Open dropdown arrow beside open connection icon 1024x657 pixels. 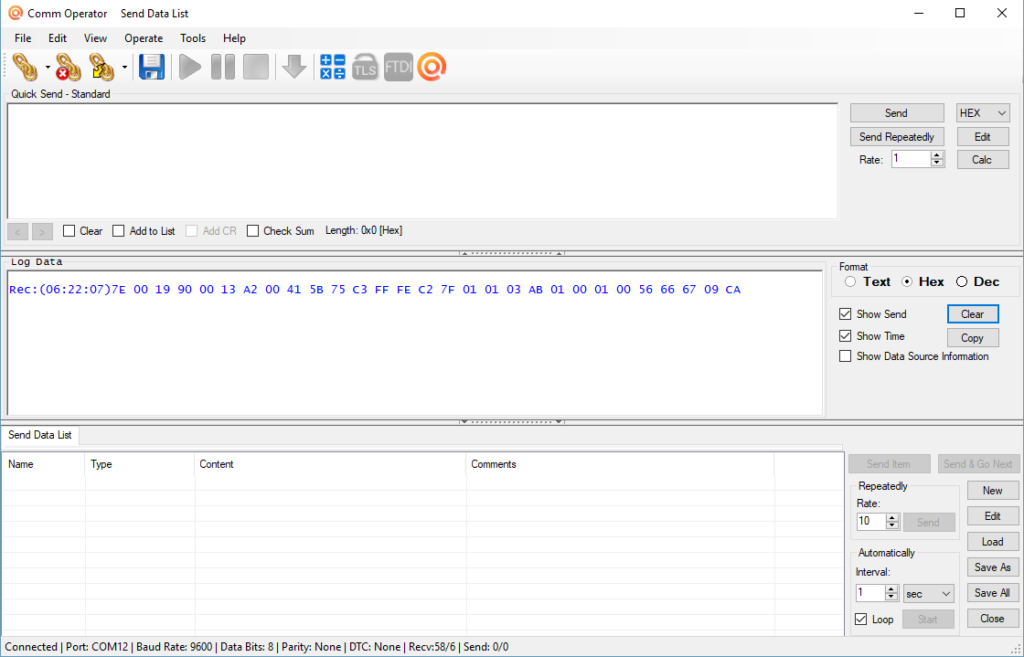[47, 68]
